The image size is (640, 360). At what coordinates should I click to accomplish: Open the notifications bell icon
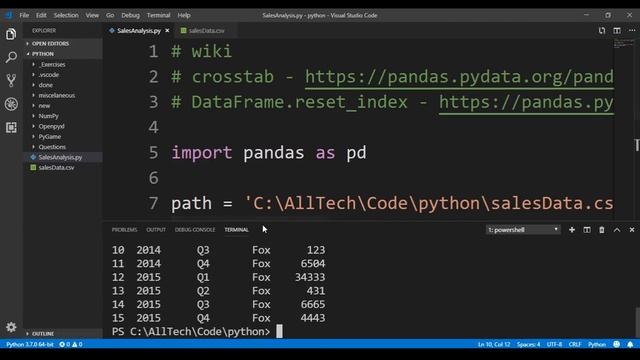(630, 344)
